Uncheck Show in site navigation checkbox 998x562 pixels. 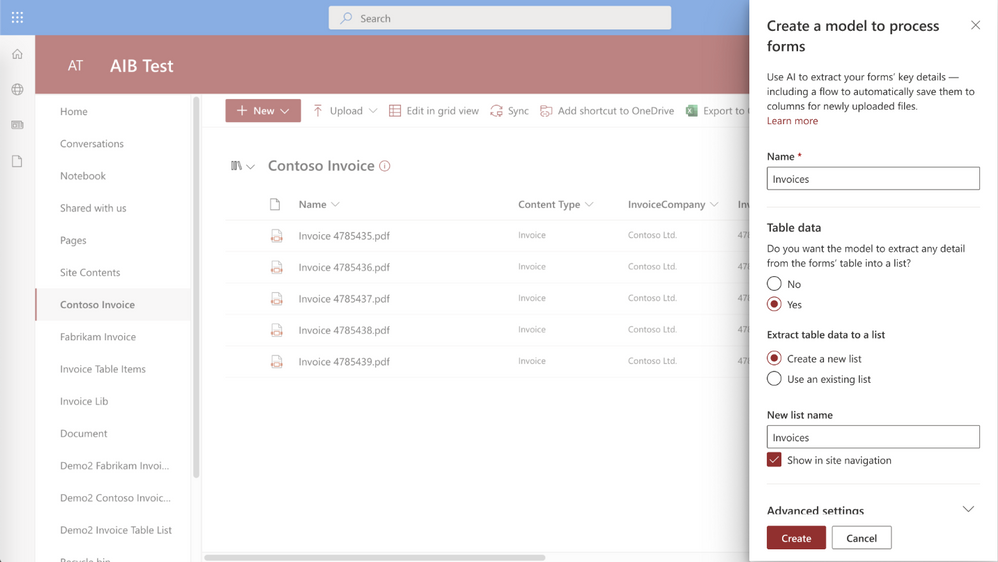774,460
